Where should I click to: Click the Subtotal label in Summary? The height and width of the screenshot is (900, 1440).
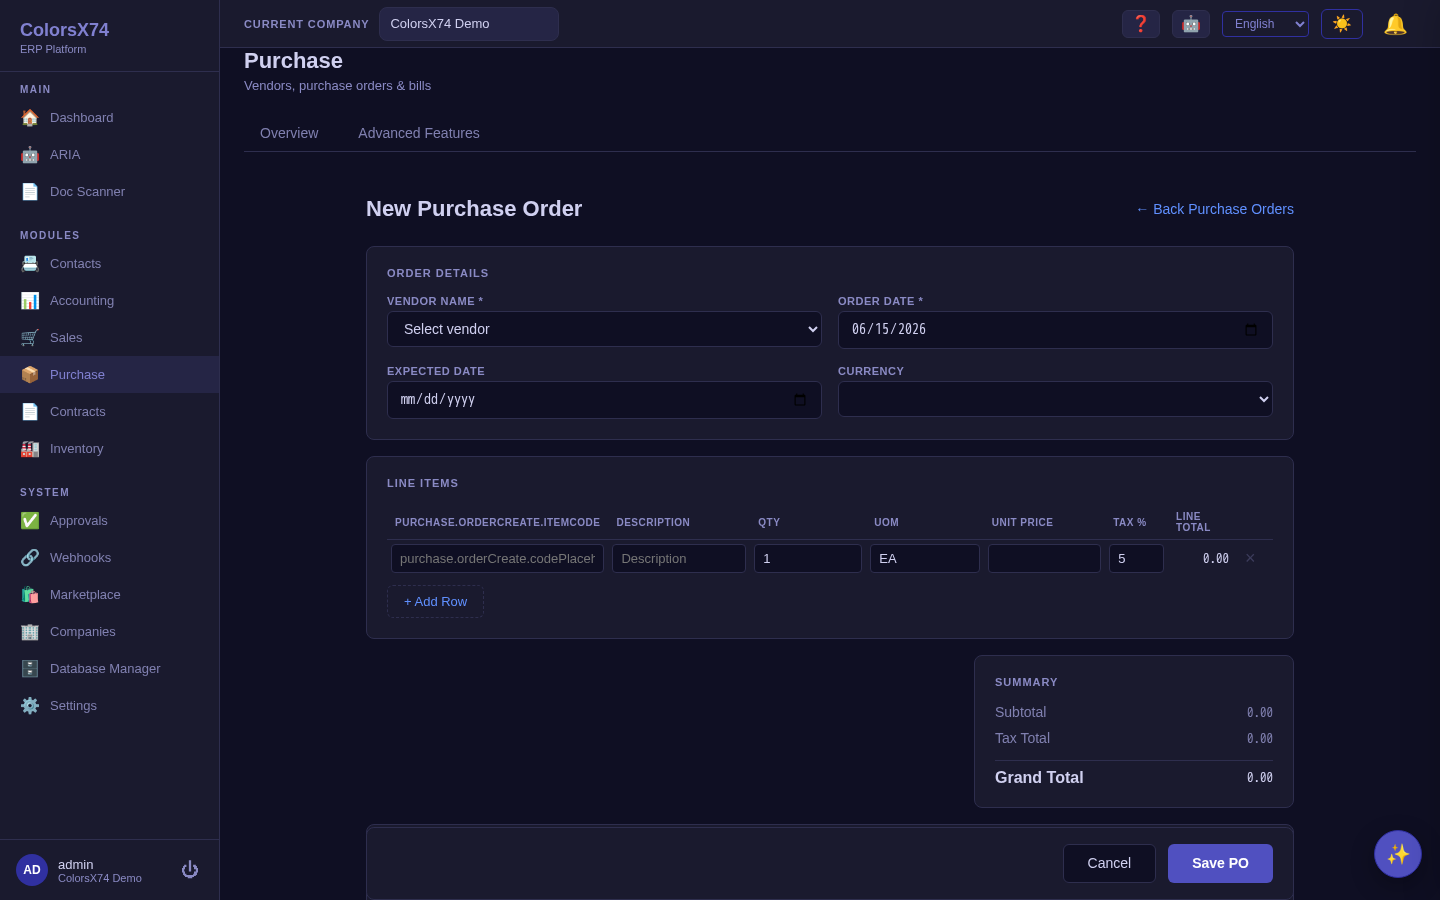click(1020, 712)
